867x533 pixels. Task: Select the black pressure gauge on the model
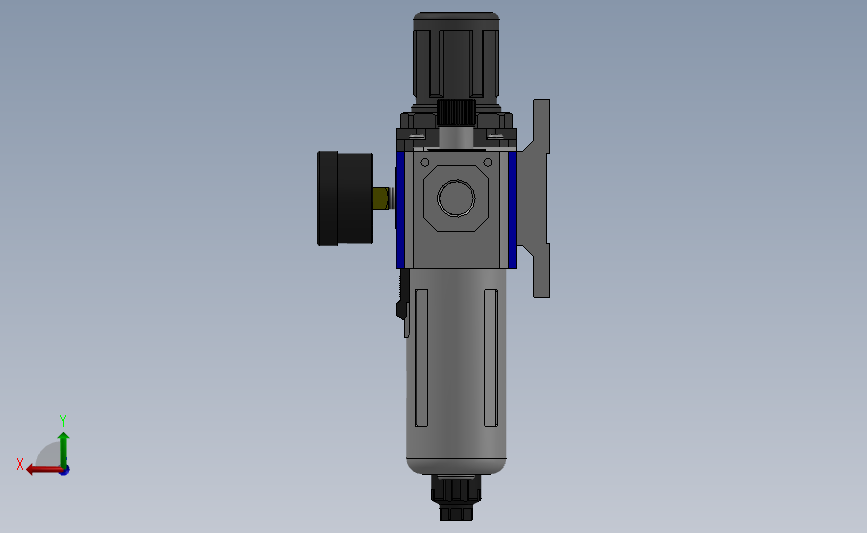pos(344,198)
